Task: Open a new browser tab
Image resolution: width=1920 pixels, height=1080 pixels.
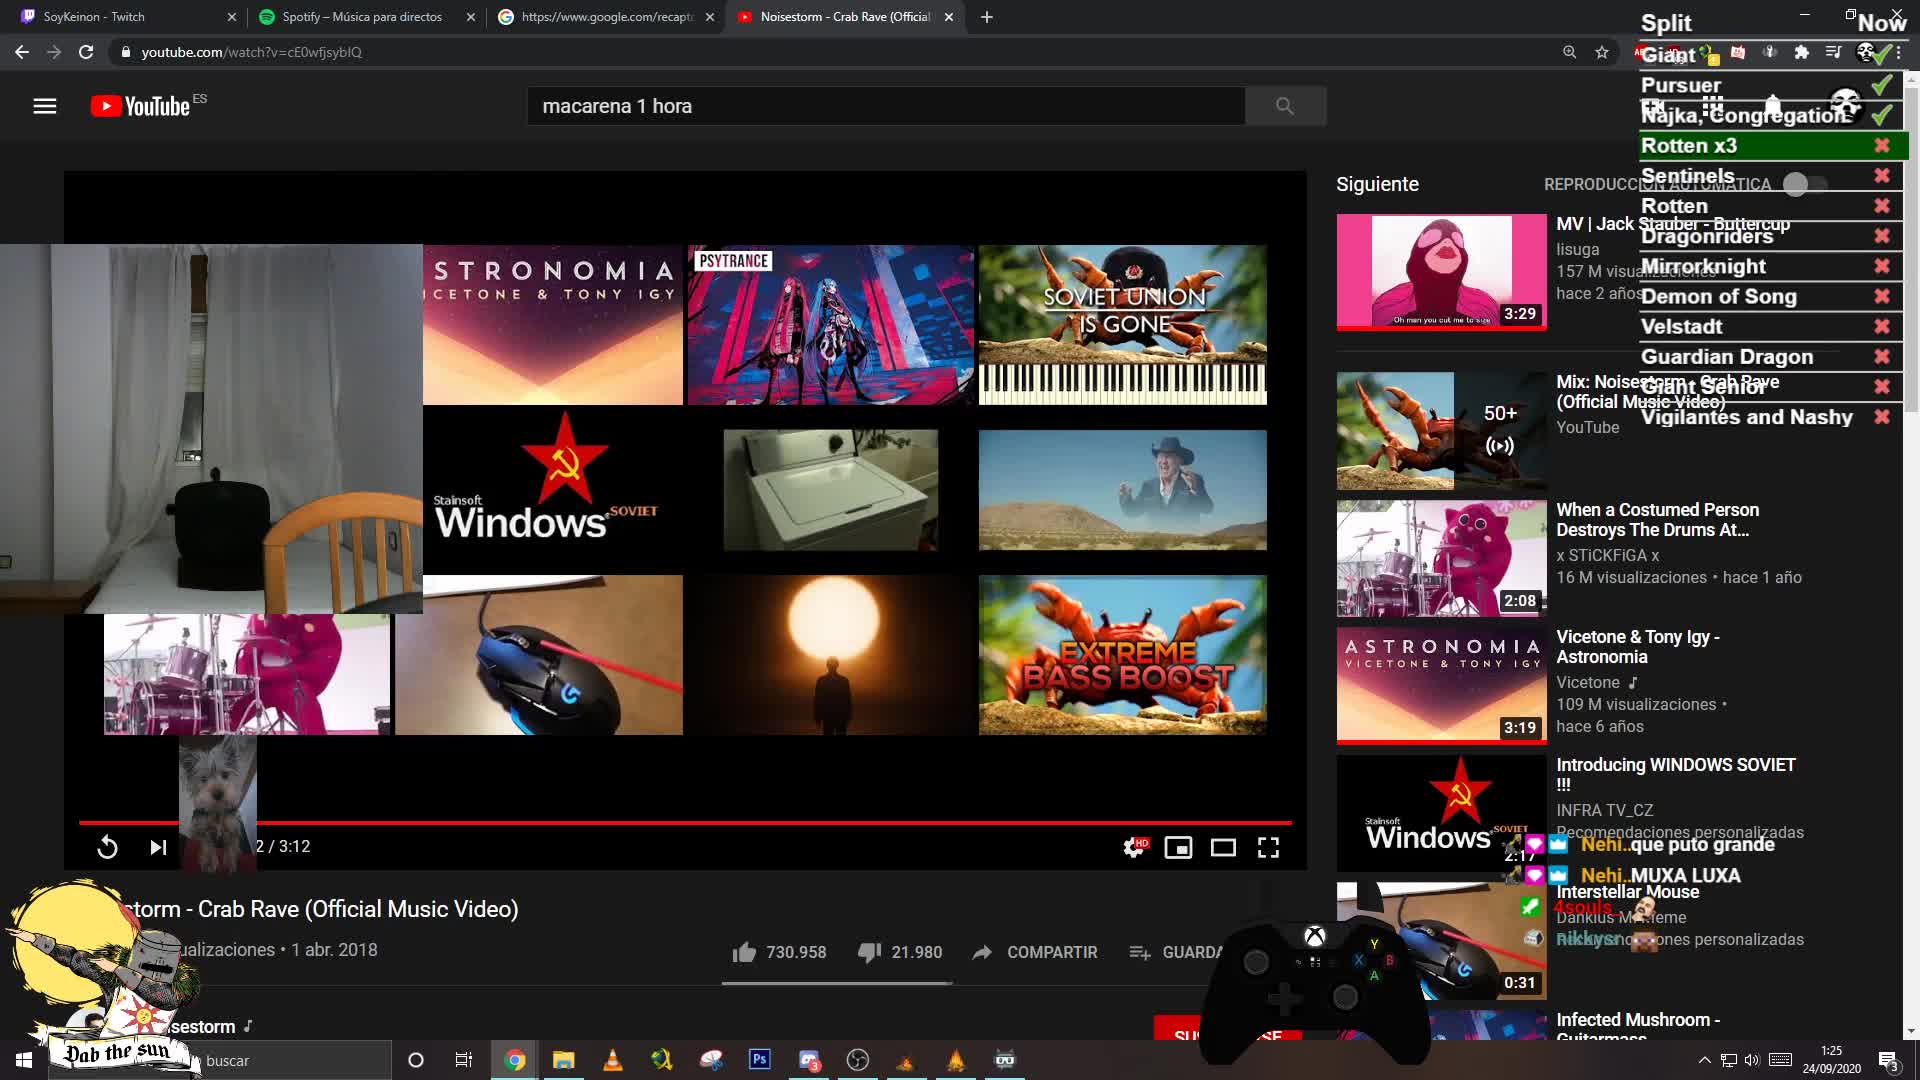Action: click(x=987, y=17)
